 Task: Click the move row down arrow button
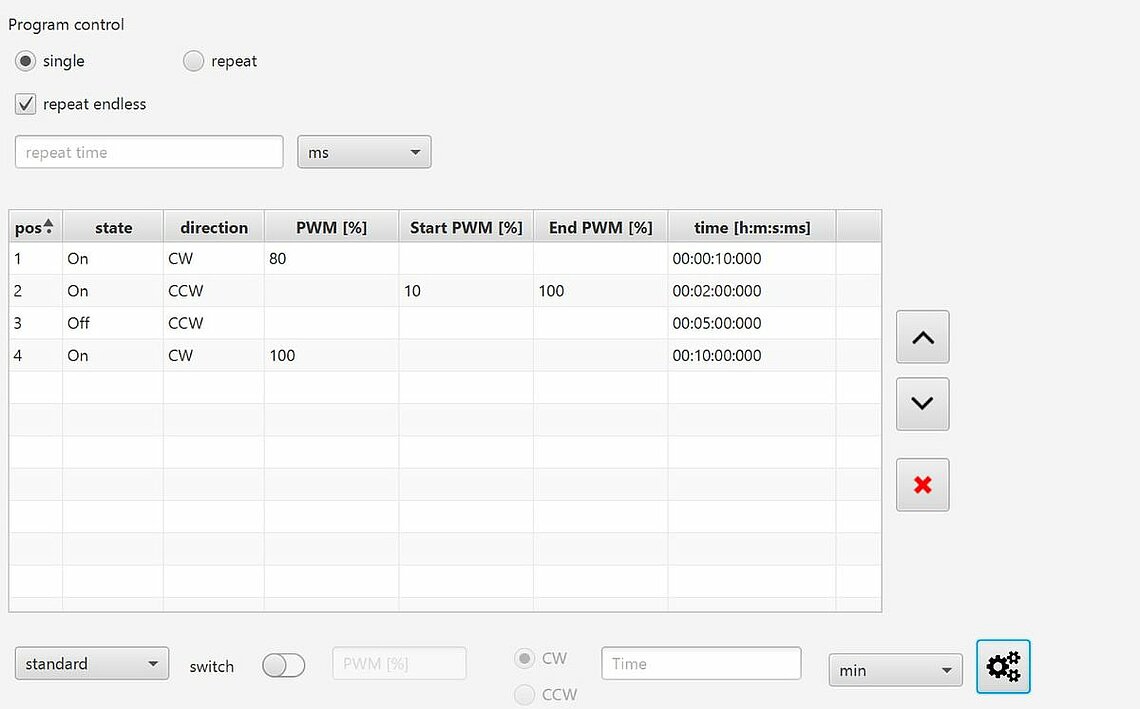922,404
